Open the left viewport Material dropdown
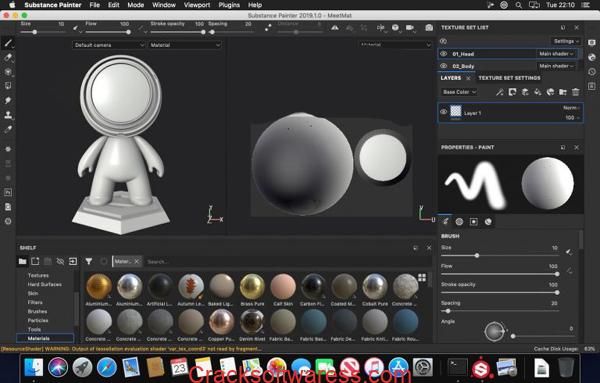The width and height of the screenshot is (600, 383). 185,45
